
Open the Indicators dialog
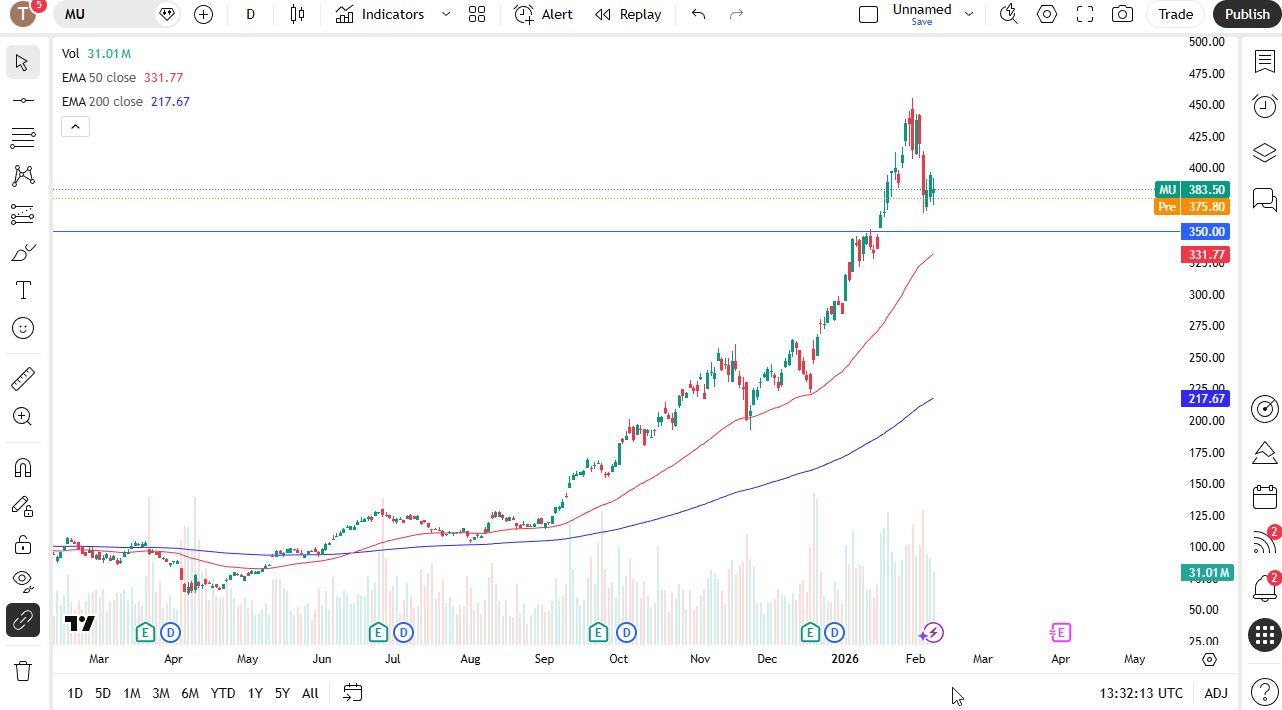(x=380, y=14)
